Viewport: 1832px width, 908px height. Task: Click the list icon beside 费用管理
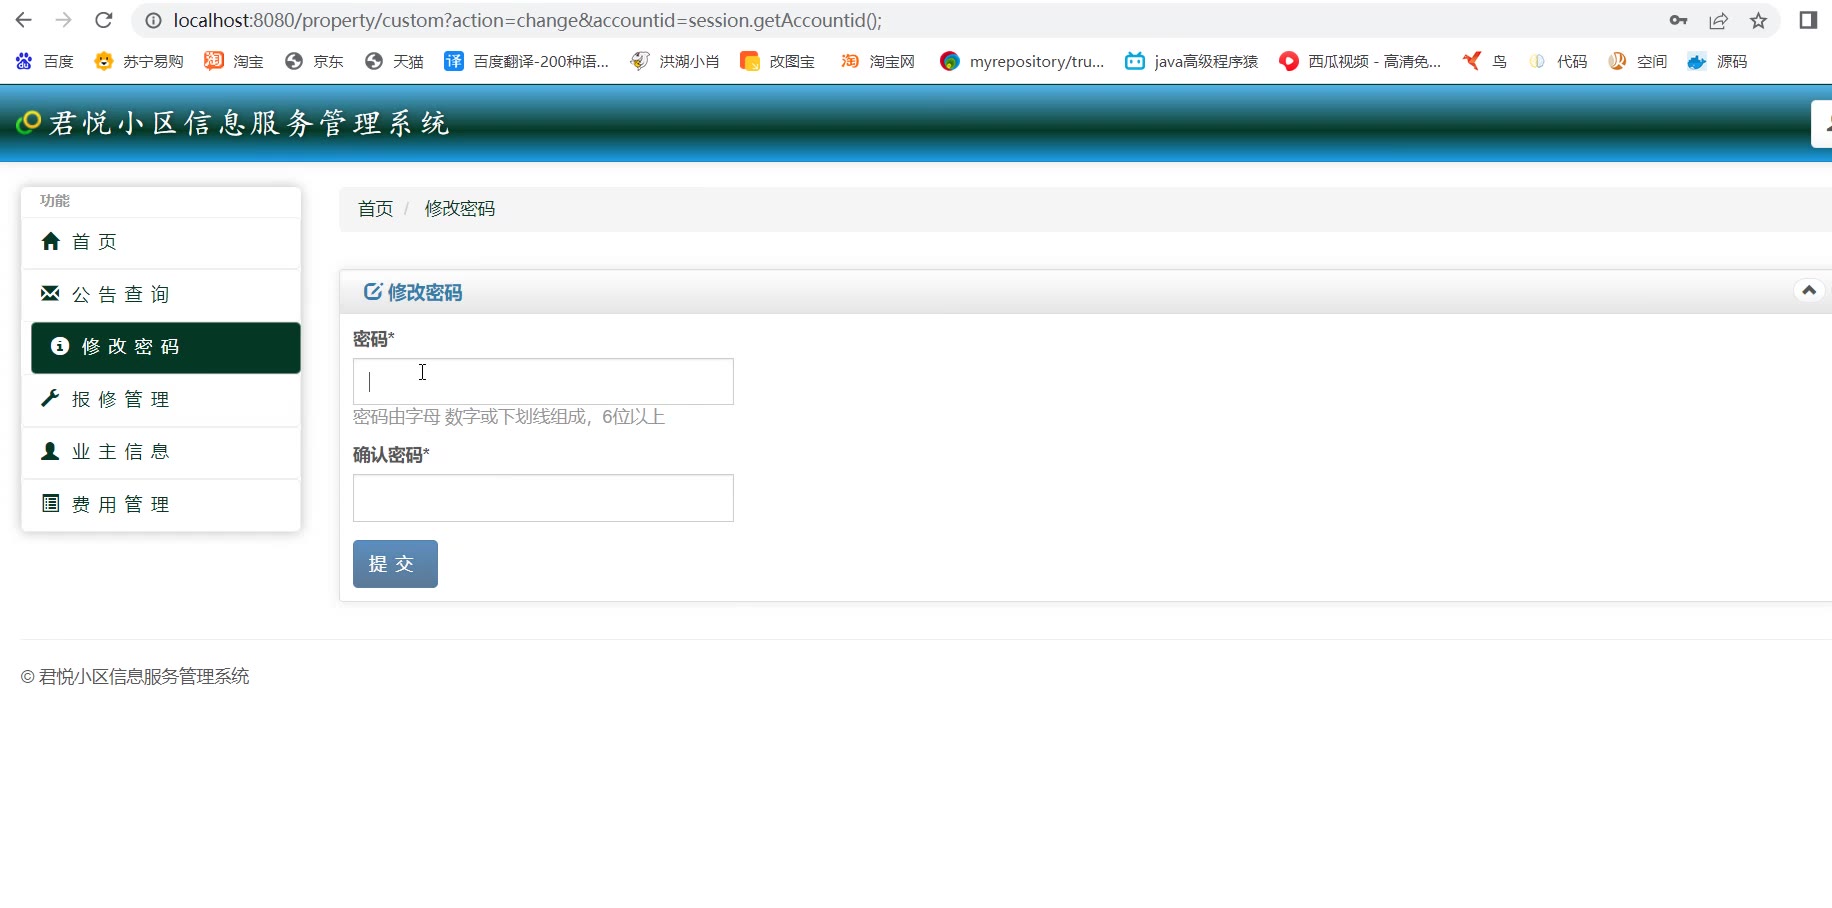point(50,503)
